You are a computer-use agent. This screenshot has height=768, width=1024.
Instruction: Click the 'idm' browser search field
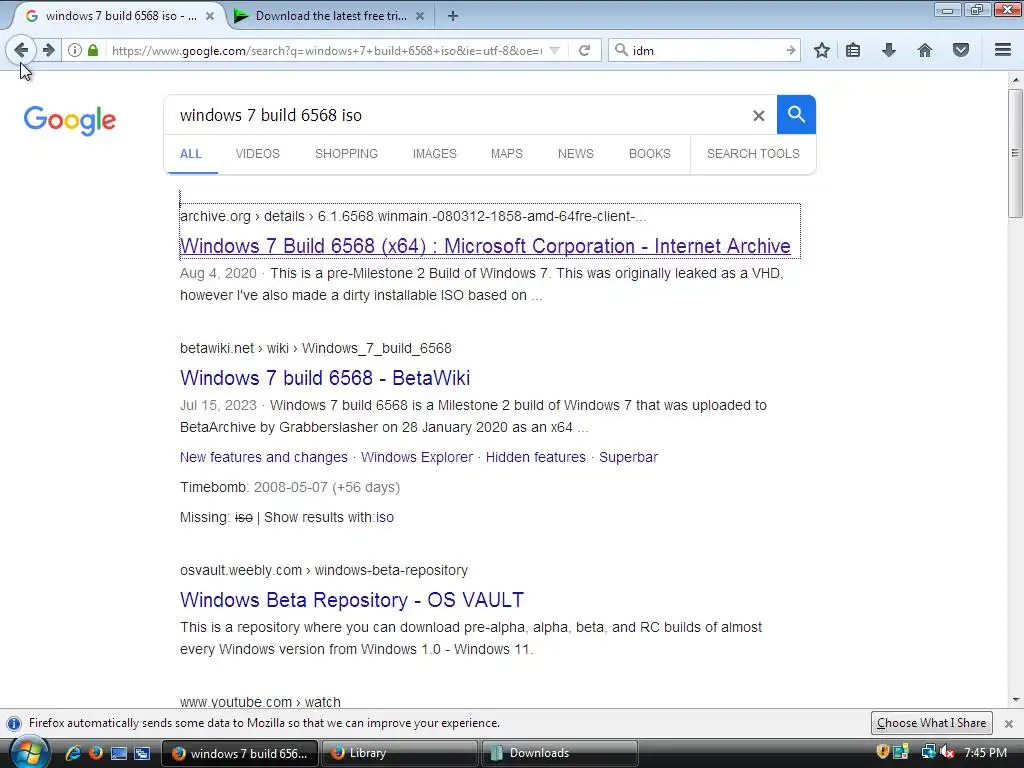click(x=705, y=50)
